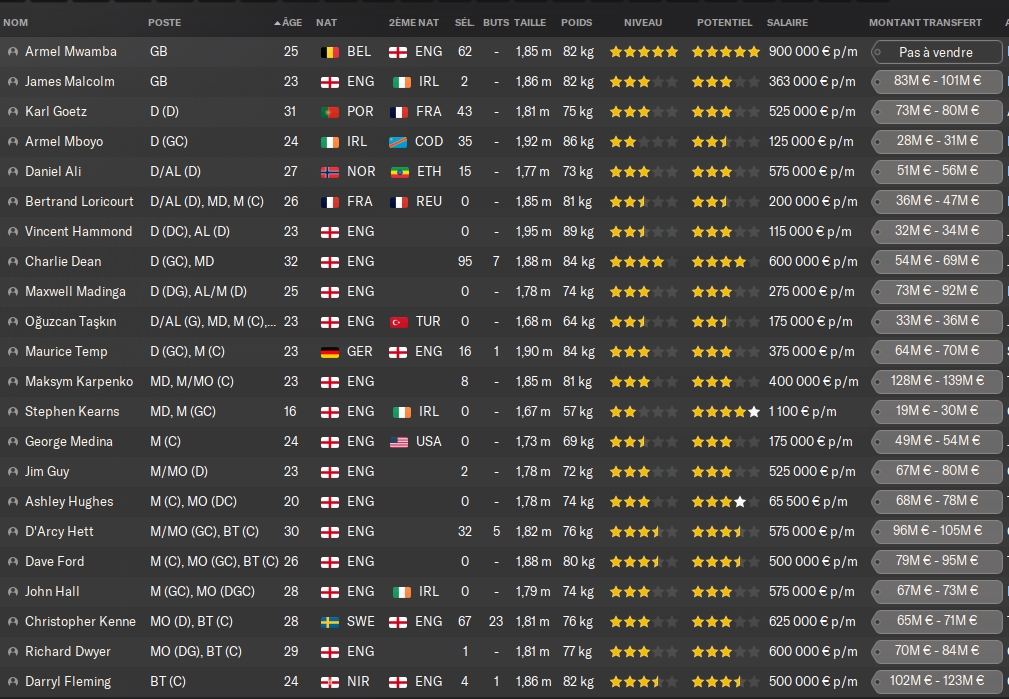1009x699 pixels.
Task: Click the 128M € - 139M € transfer value
Action: (938, 381)
